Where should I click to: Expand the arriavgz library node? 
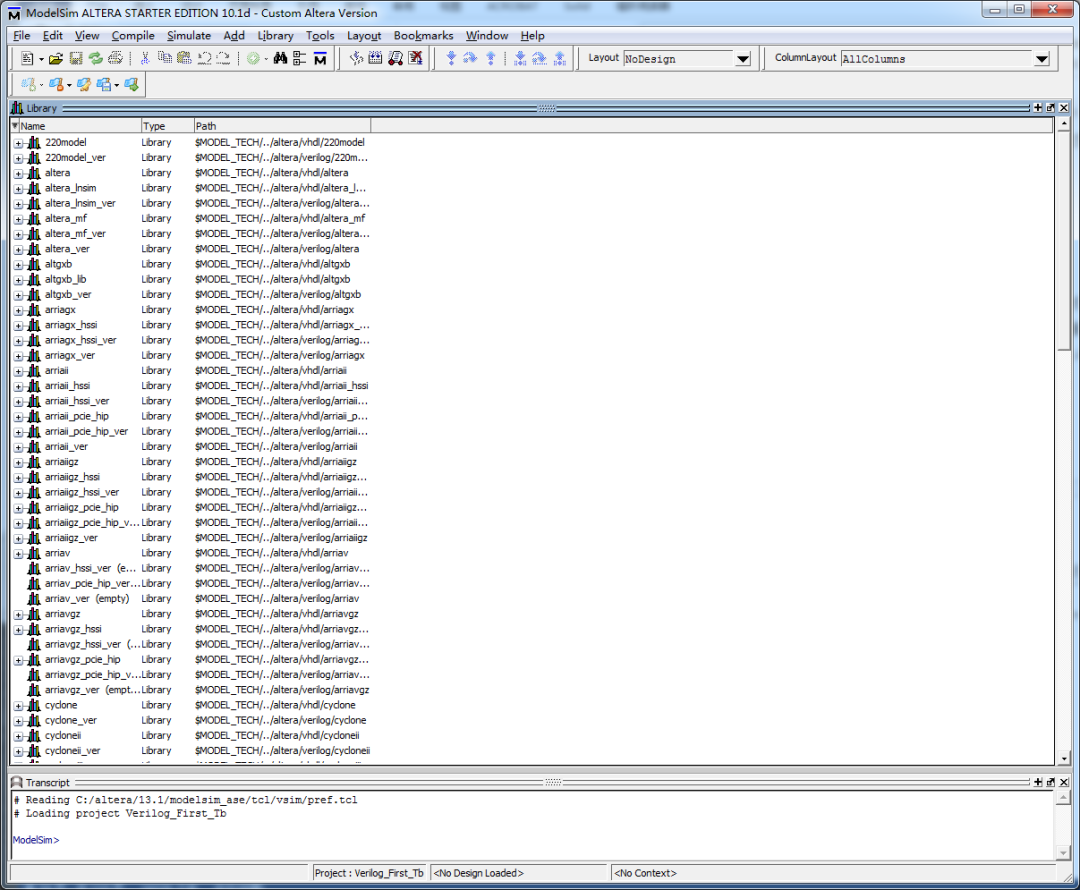[x=19, y=614]
